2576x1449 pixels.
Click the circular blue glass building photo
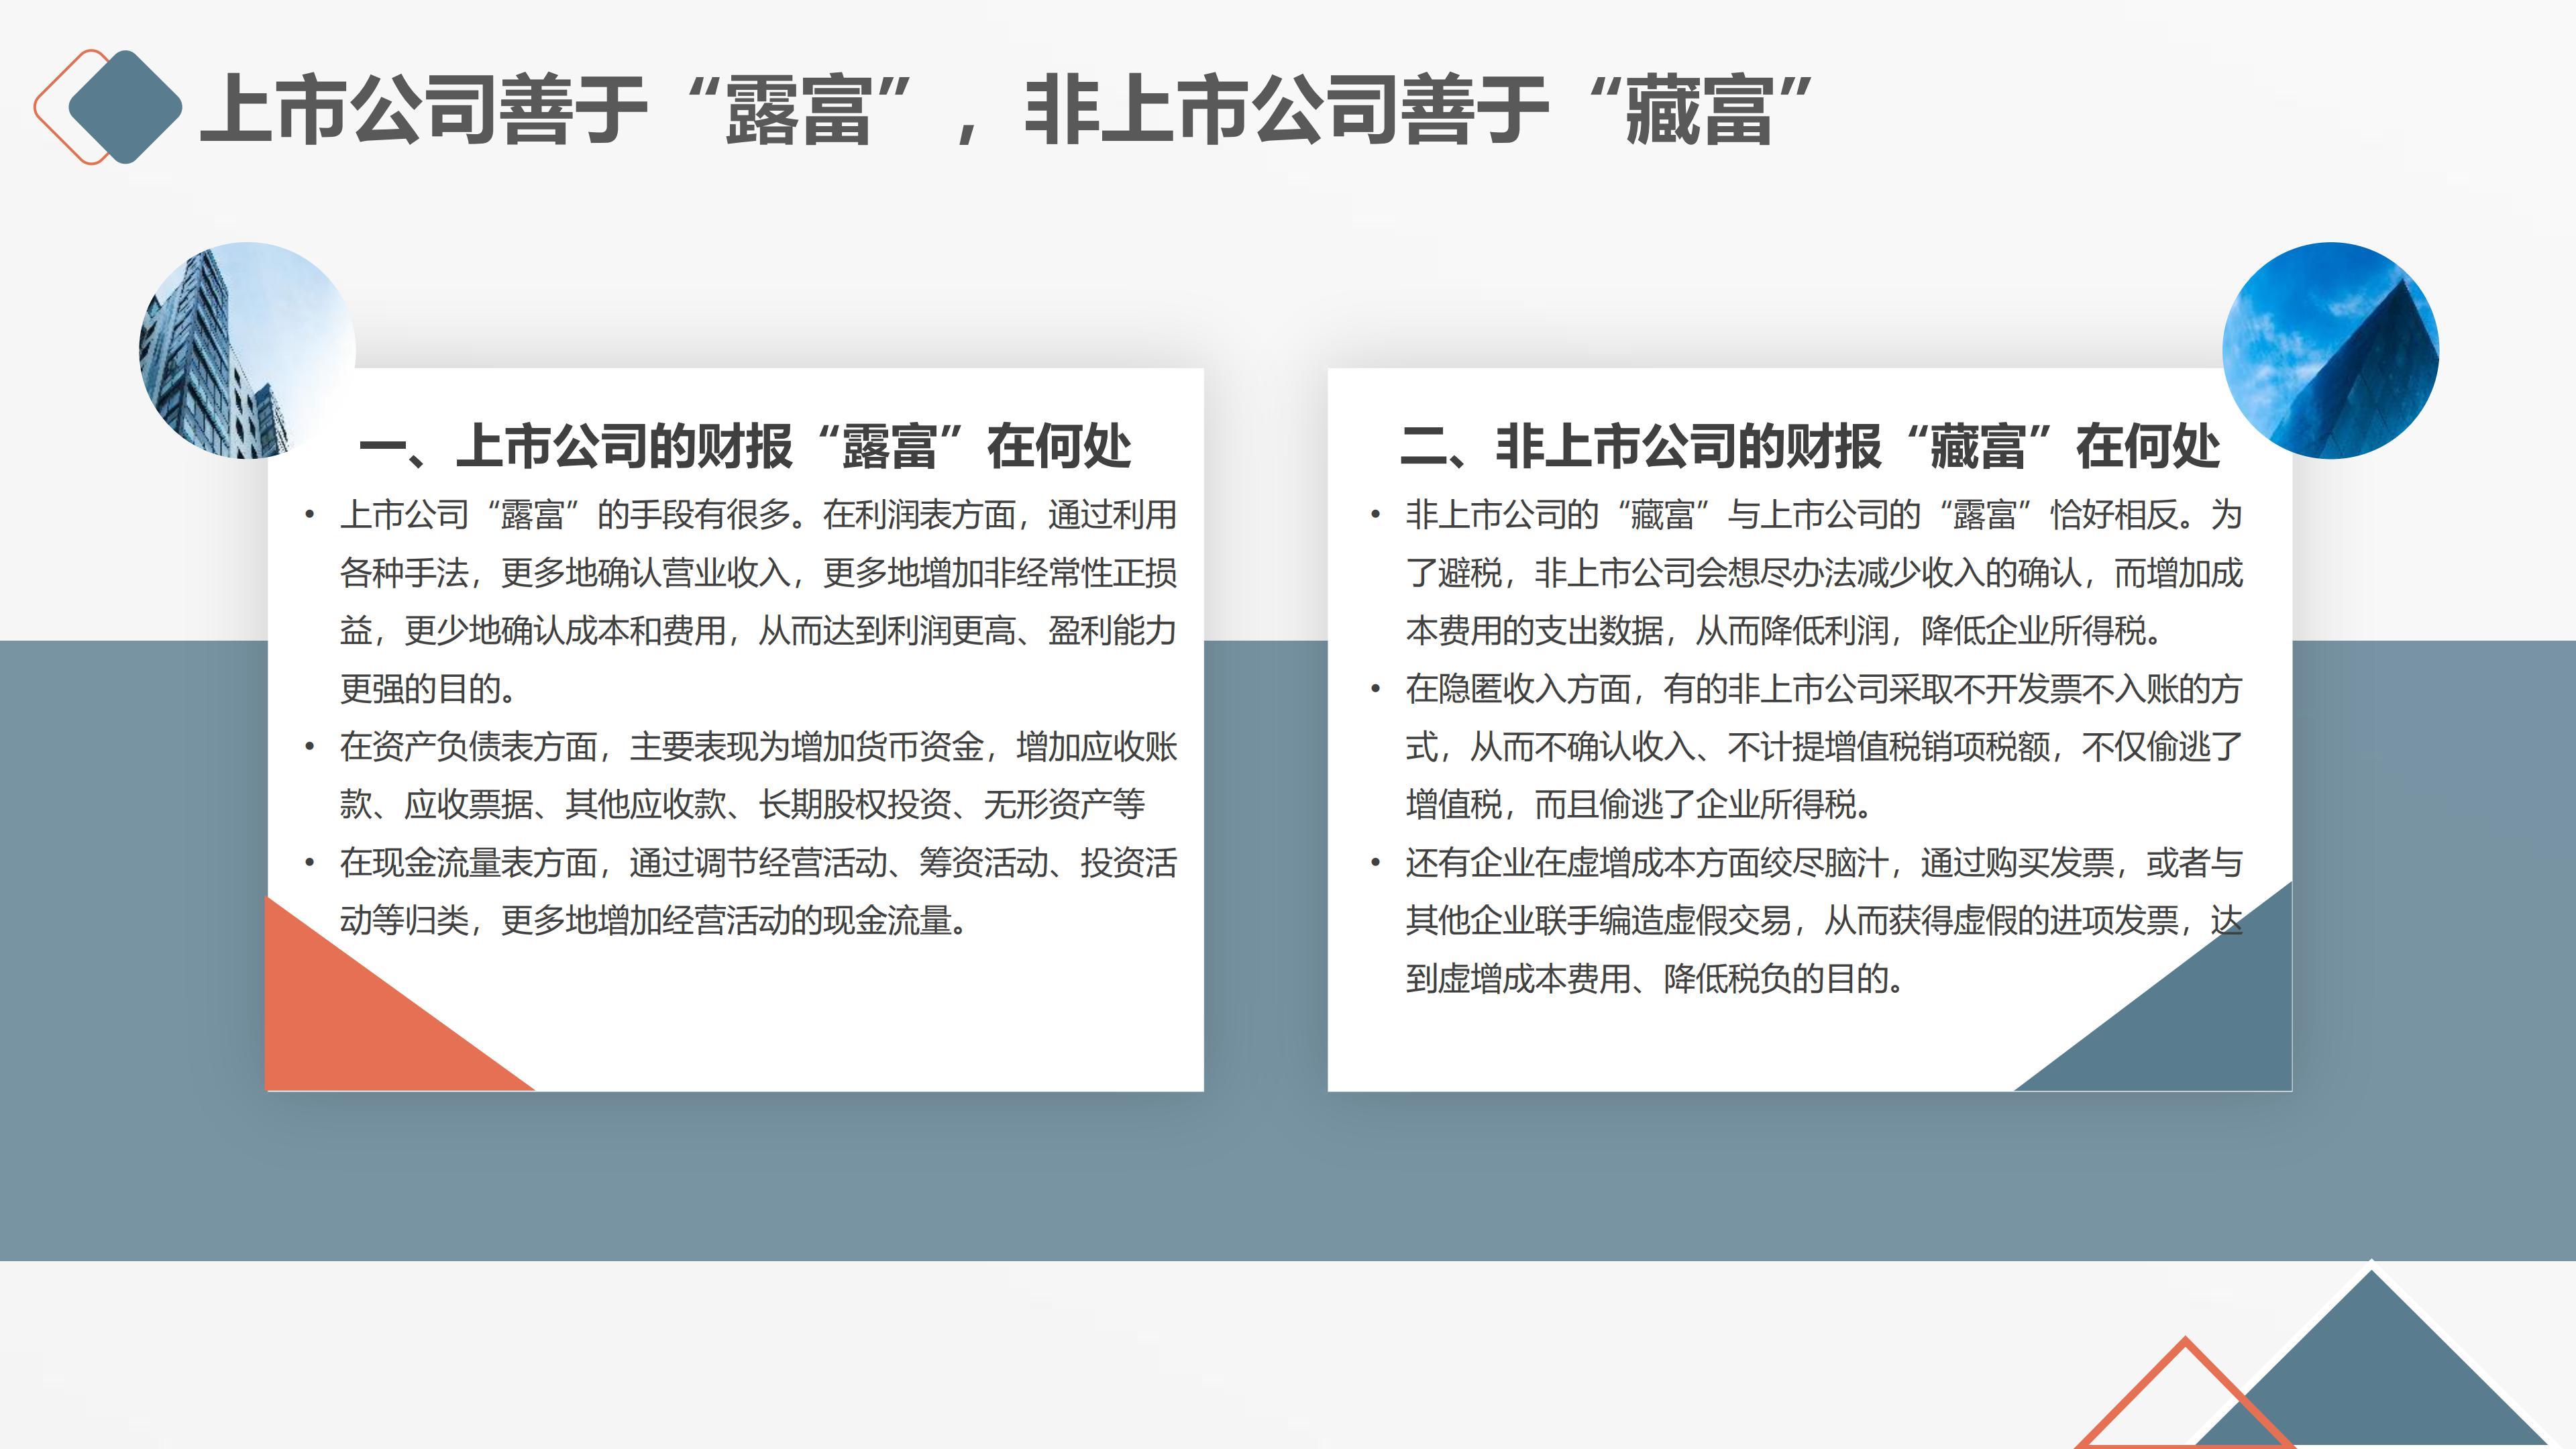[2330, 350]
